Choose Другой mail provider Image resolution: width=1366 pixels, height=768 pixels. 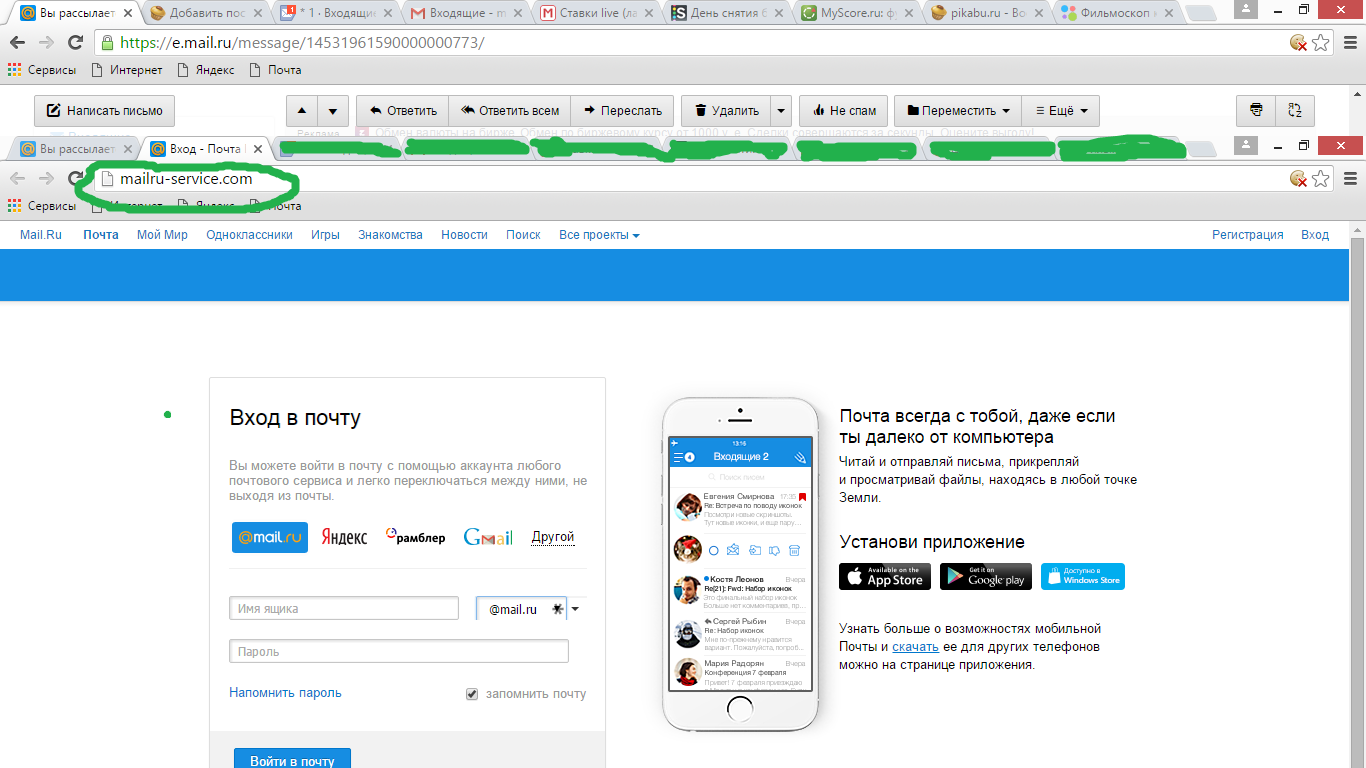coord(553,537)
